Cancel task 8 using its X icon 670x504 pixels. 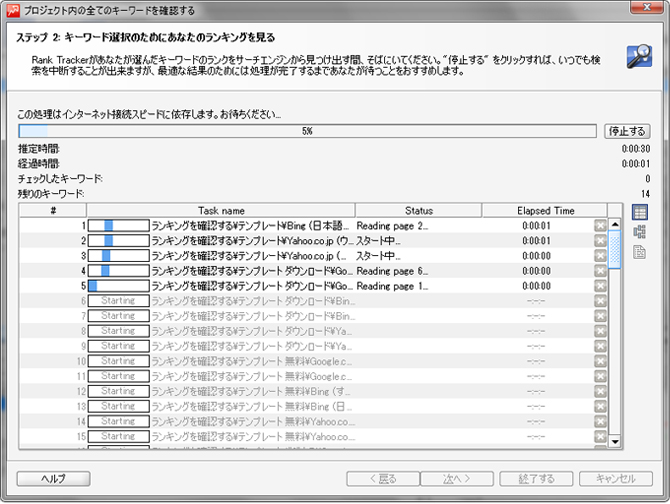600,331
